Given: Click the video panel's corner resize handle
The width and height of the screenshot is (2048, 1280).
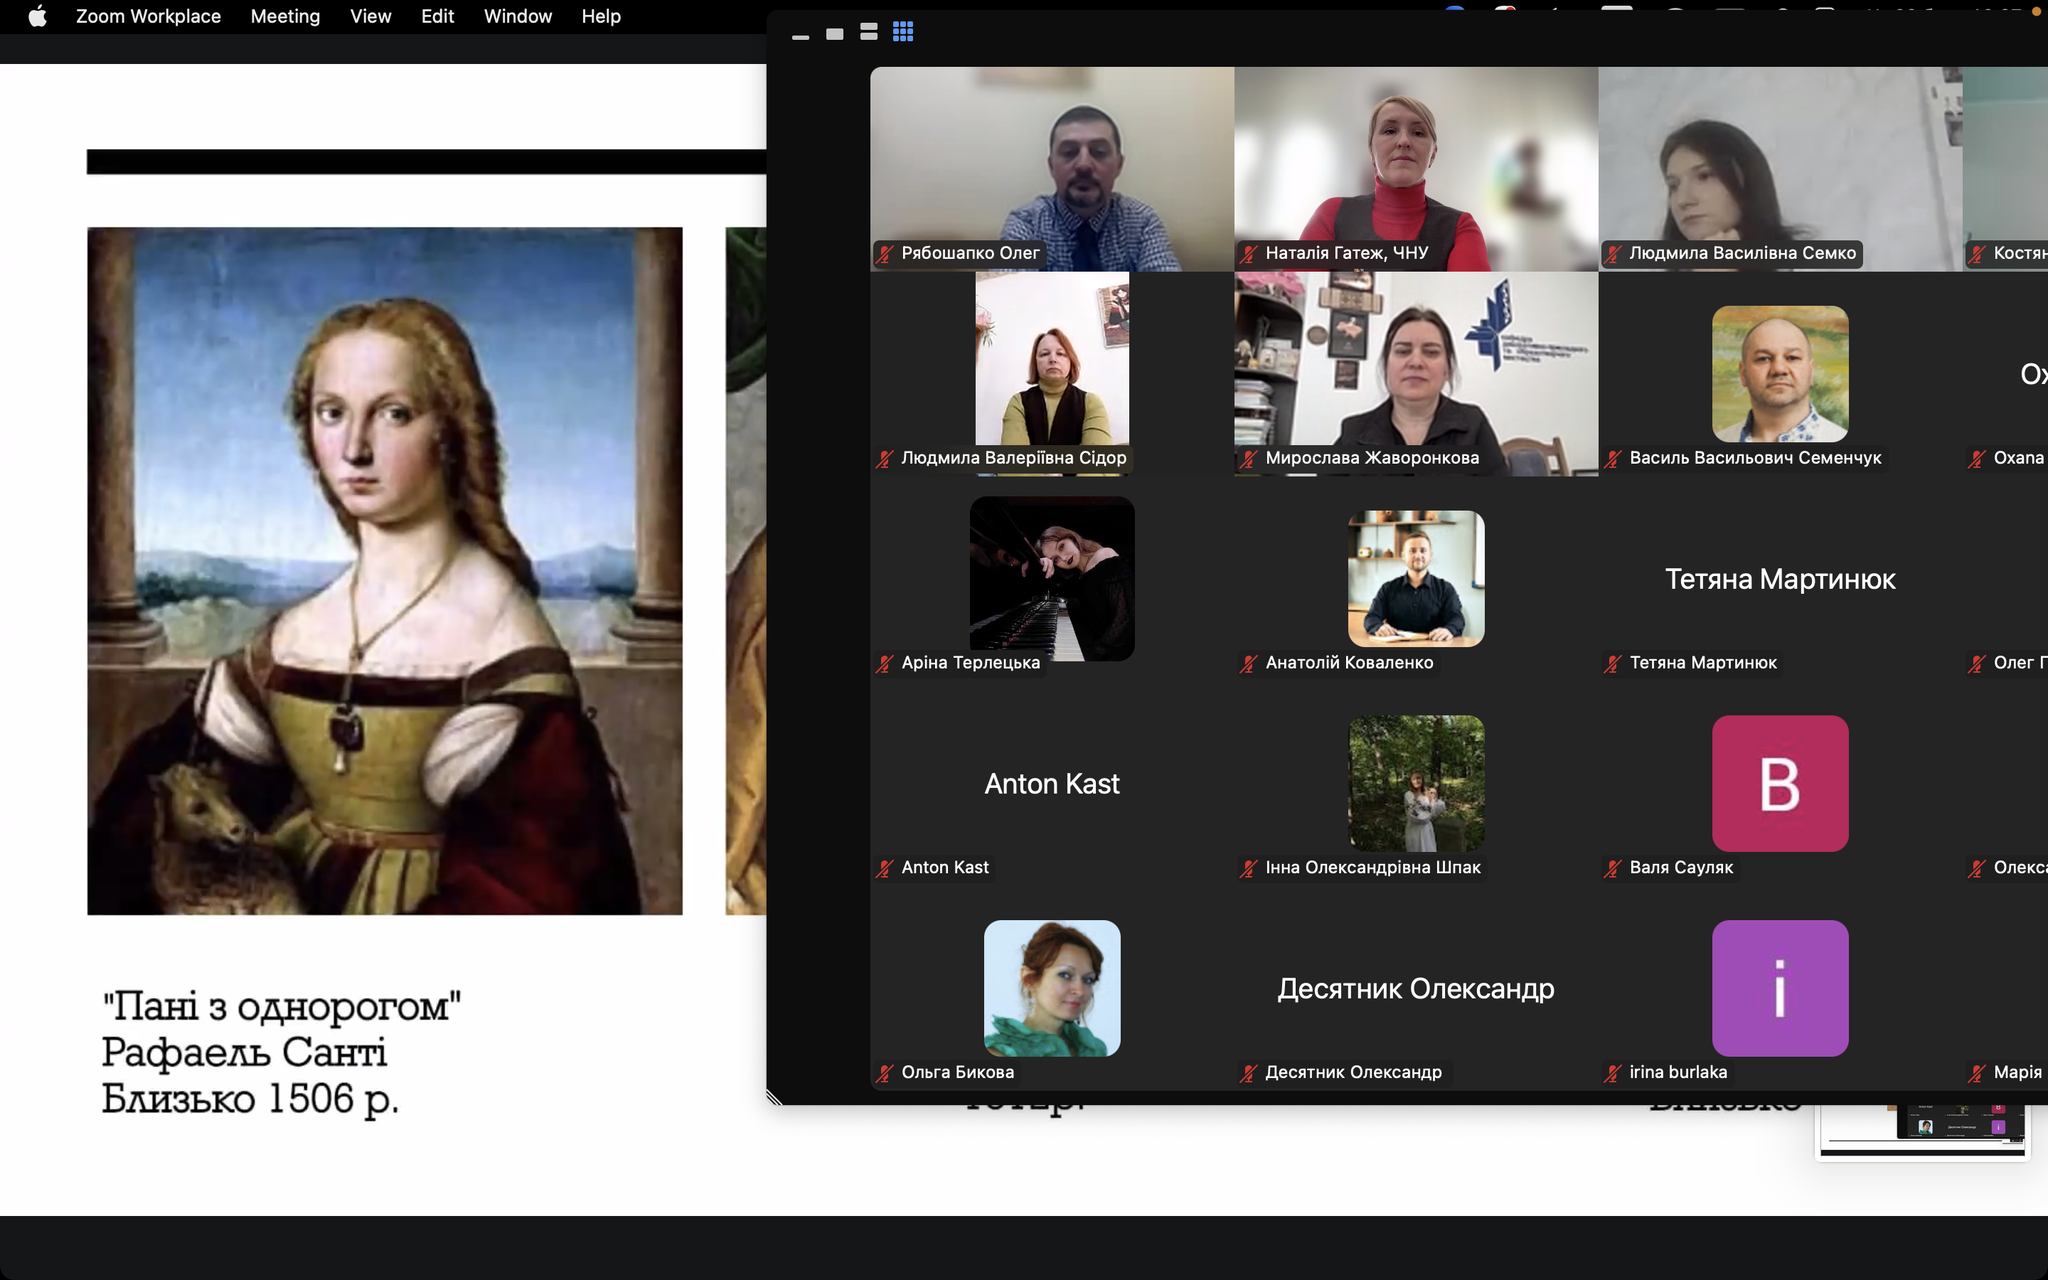Looking at the screenshot, I should click(775, 1097).
